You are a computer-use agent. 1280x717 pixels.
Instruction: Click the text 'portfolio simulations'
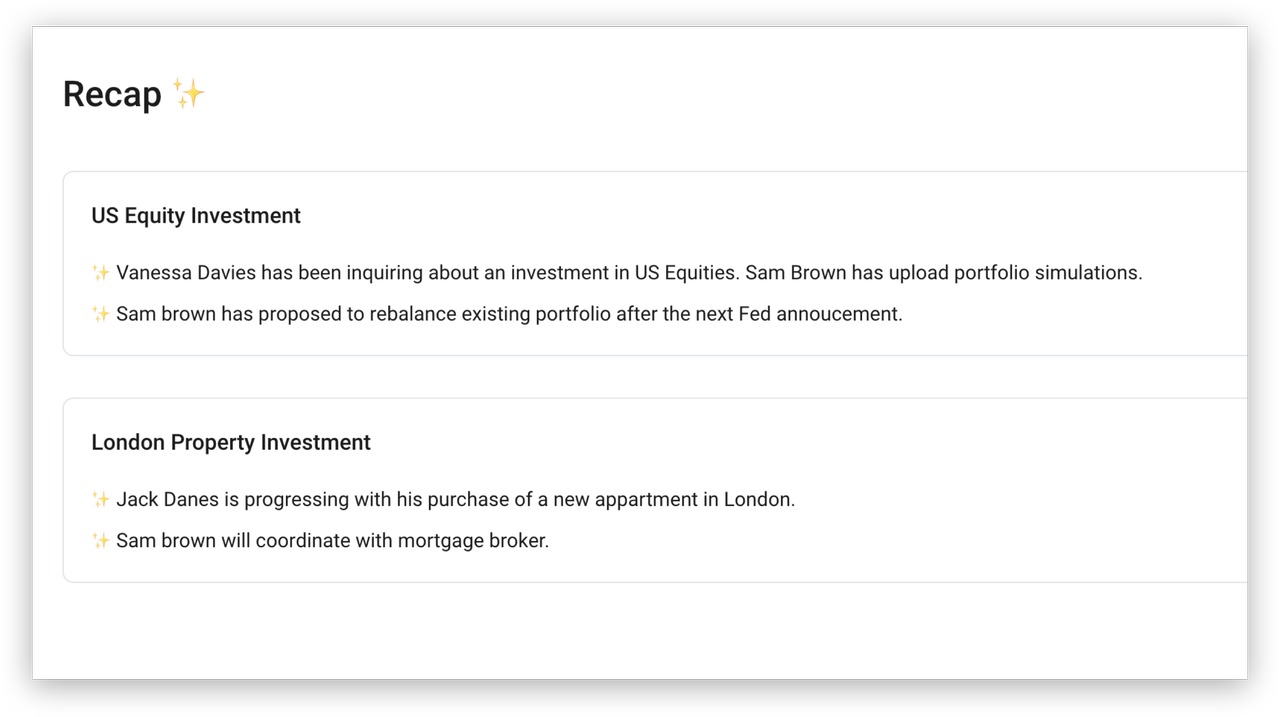1048,273
